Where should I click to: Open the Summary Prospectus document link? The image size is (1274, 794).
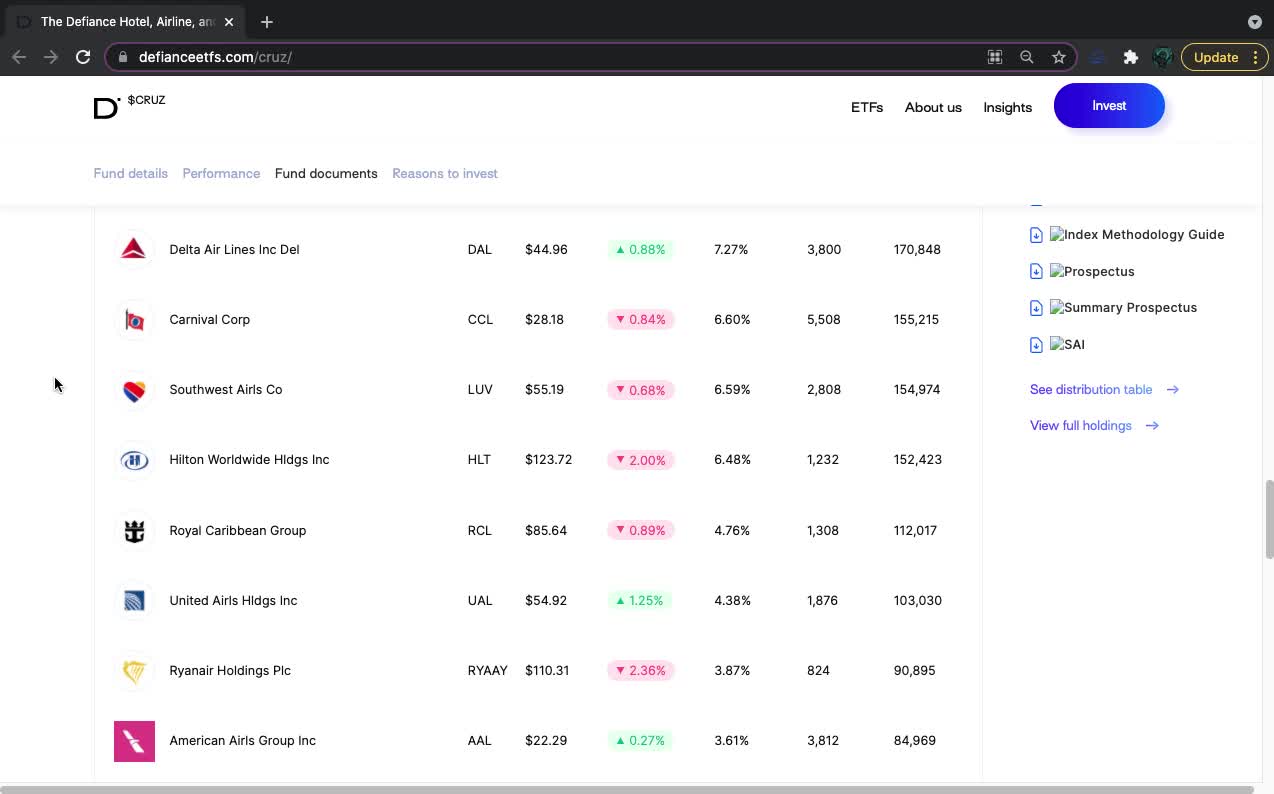click(x=1123, y=308)
